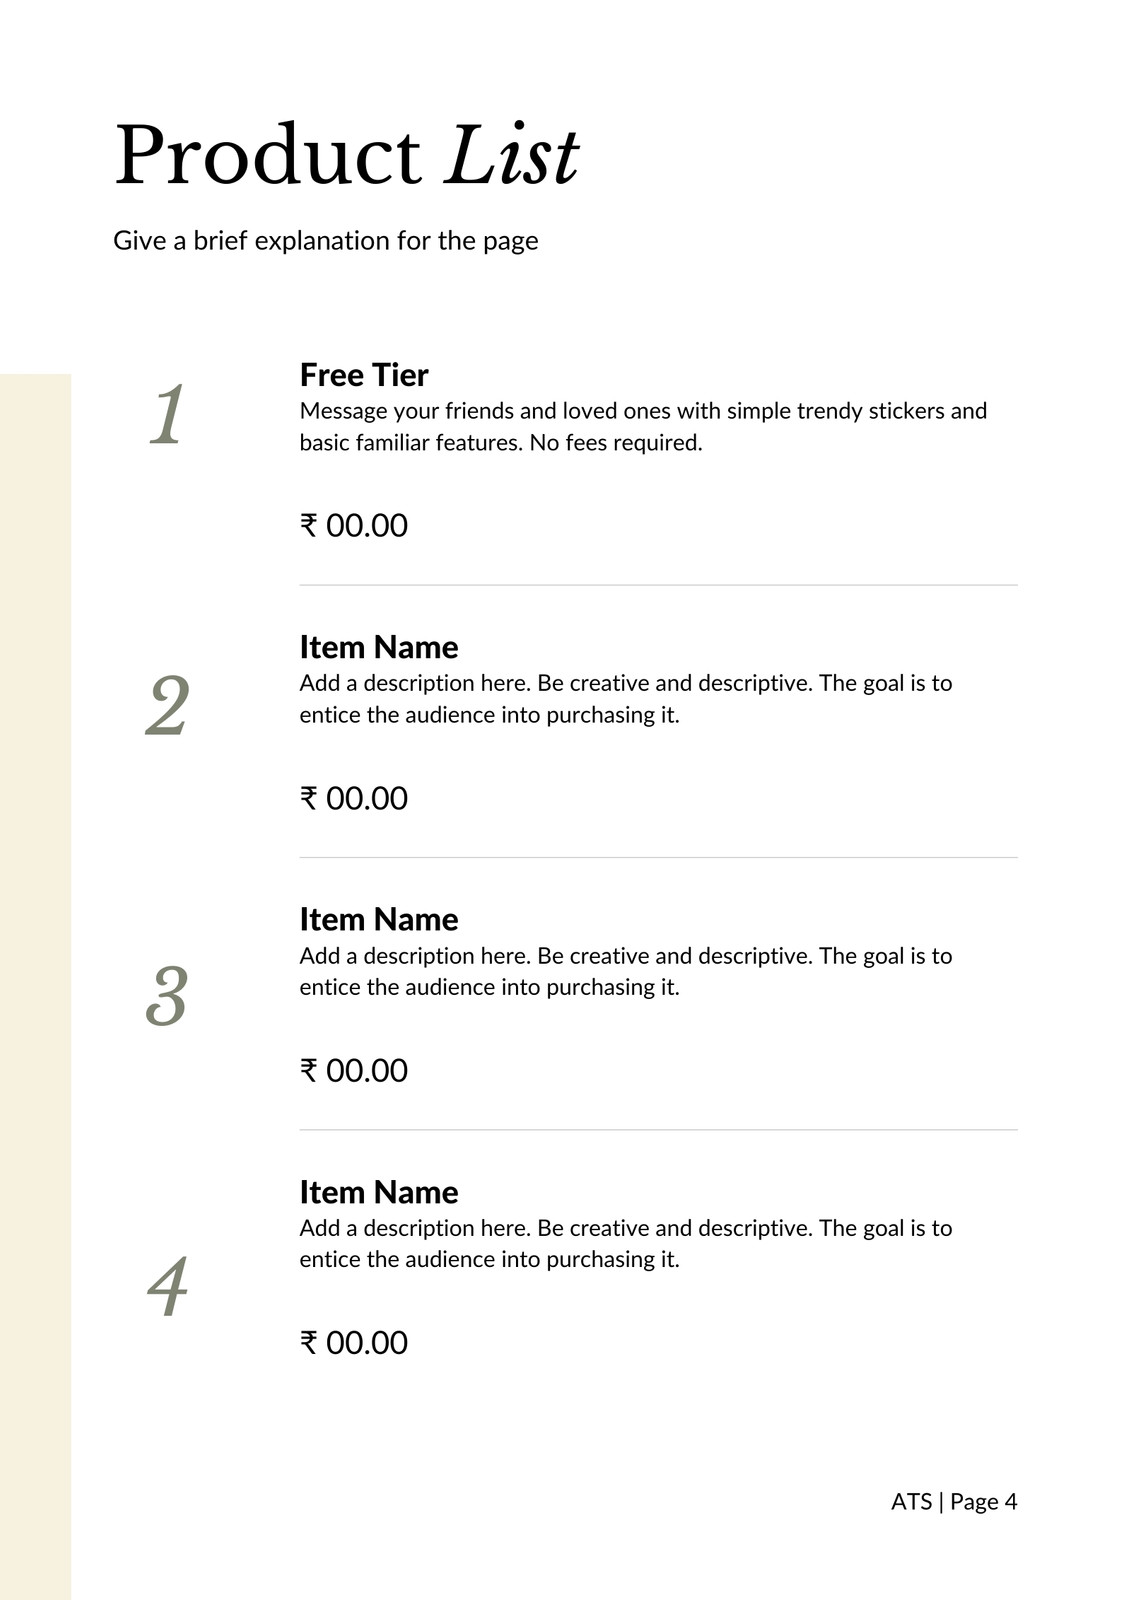Select the fourth item's 'Item Name' heading

click(x=379, y=1192)
